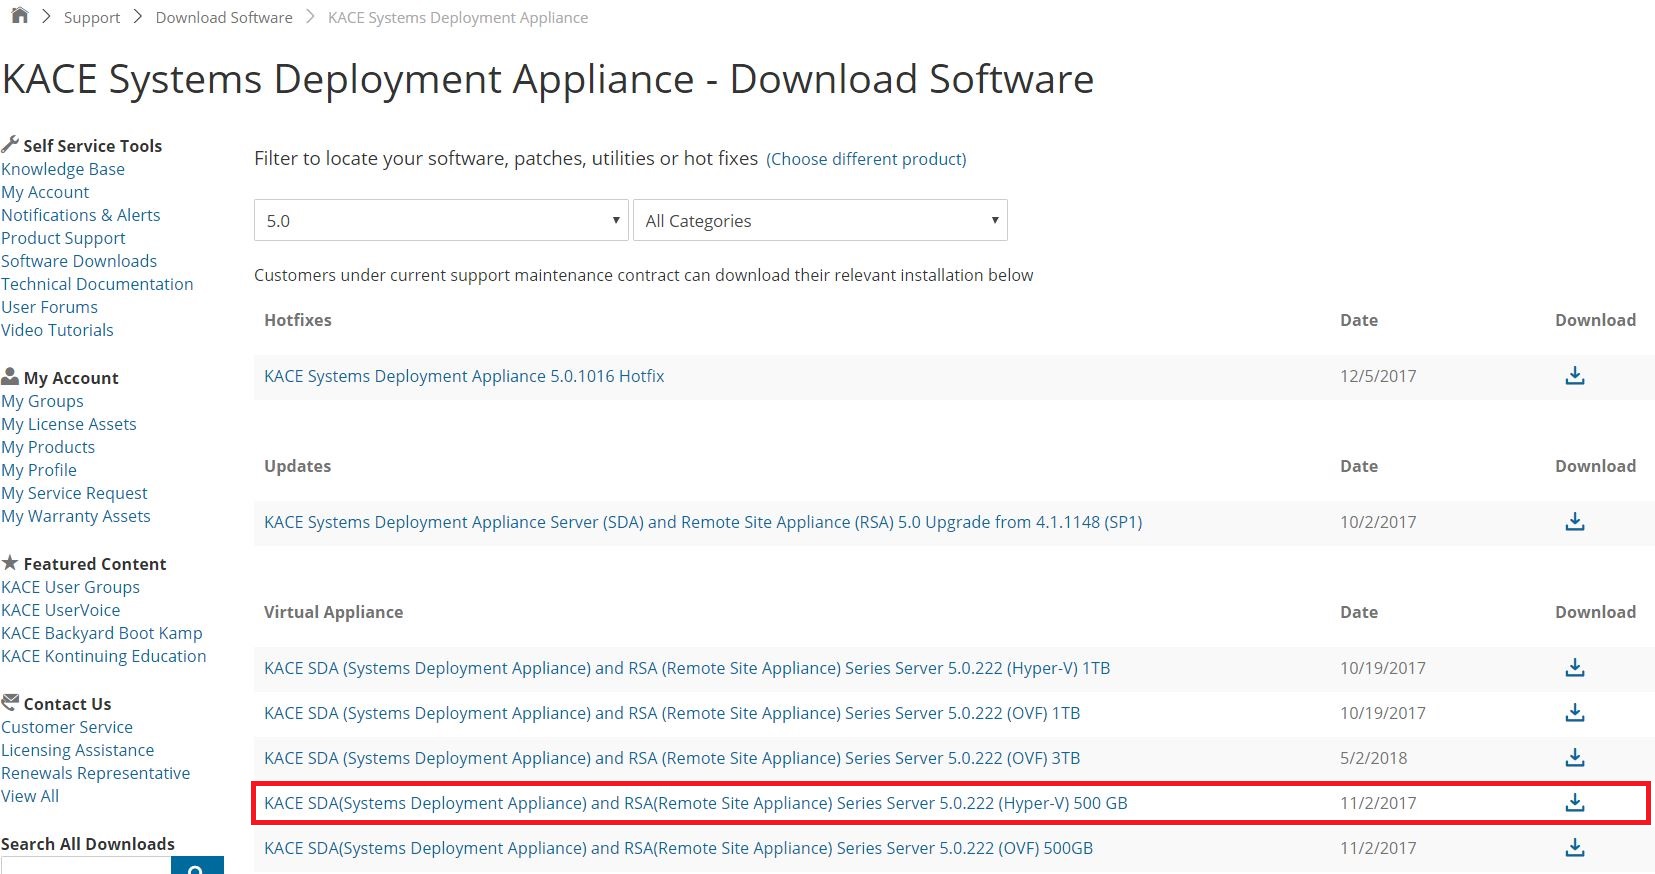The image size is (1655, 874).
Task: Open the 5.0 Upgrade from 4.1.1148 link
Action: 703,522
